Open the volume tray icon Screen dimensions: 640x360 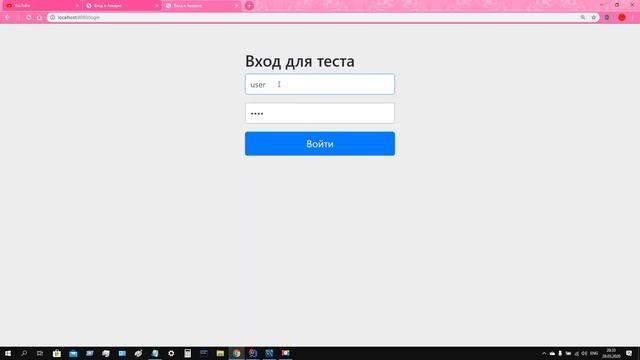[584, 353]
